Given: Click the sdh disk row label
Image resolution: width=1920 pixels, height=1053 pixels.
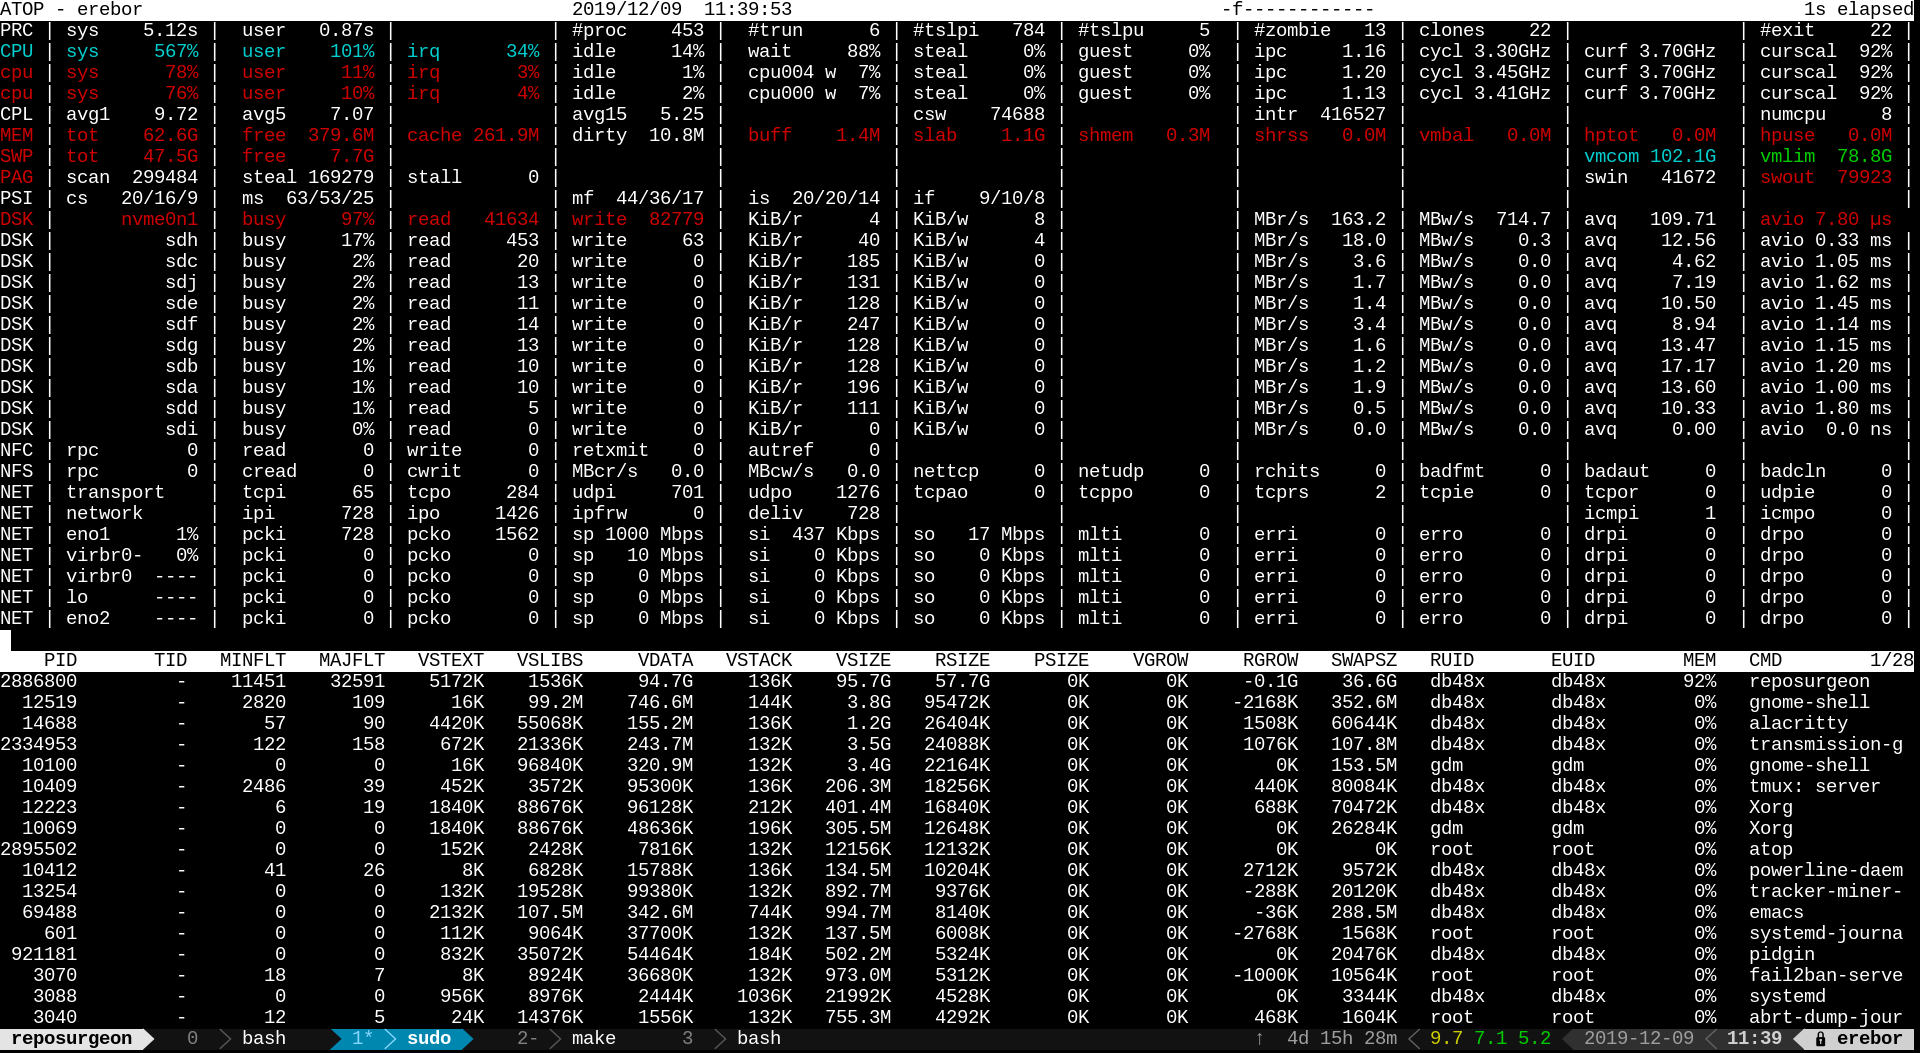Looking at the screenshot, I should coord(182,241).
